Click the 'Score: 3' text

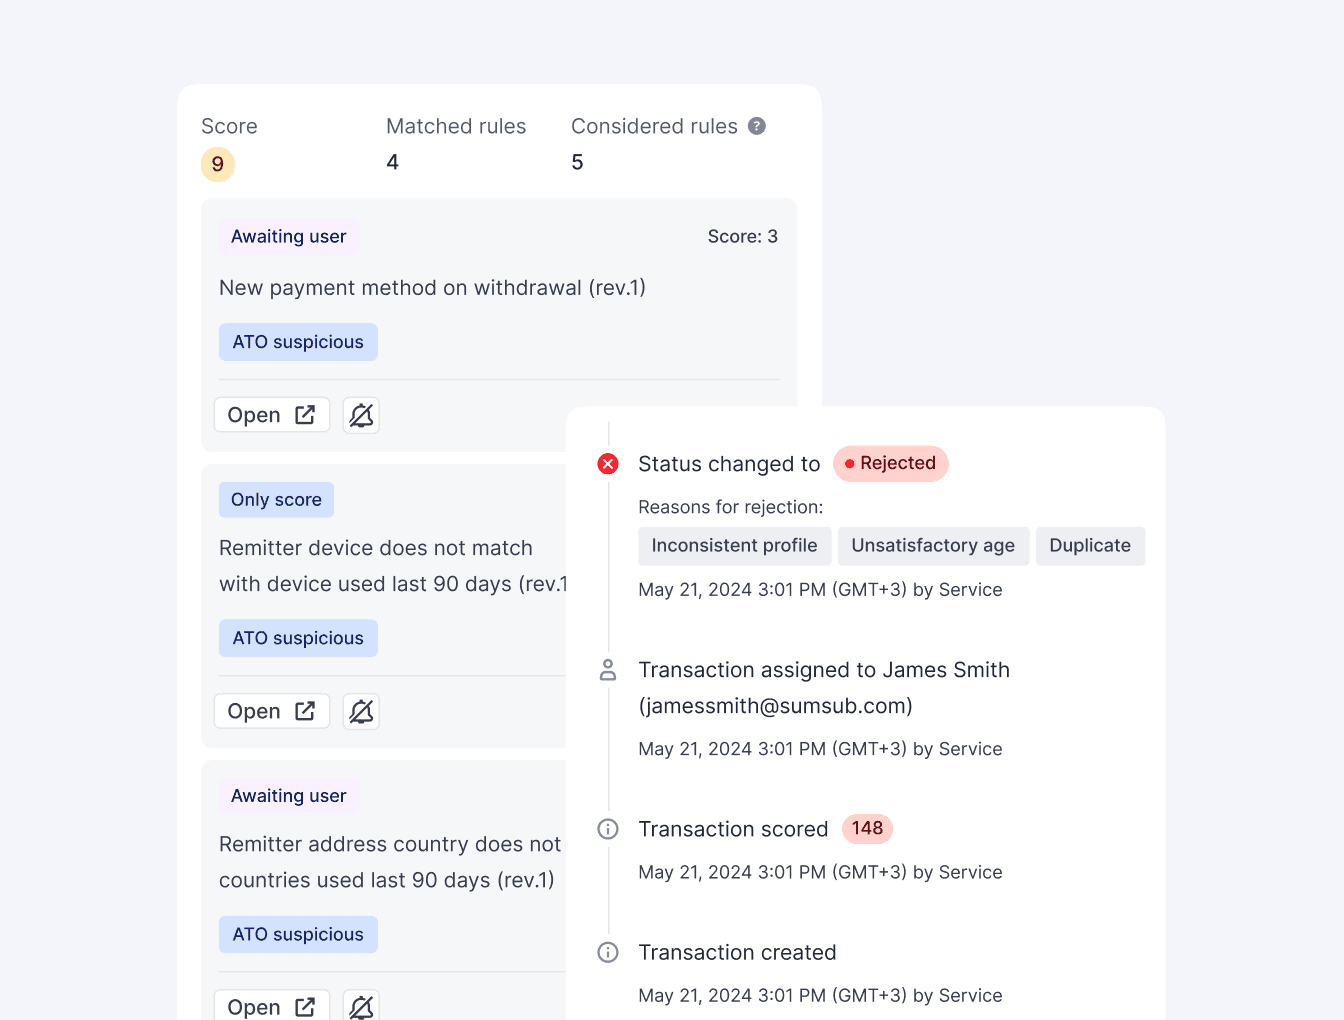742,237
